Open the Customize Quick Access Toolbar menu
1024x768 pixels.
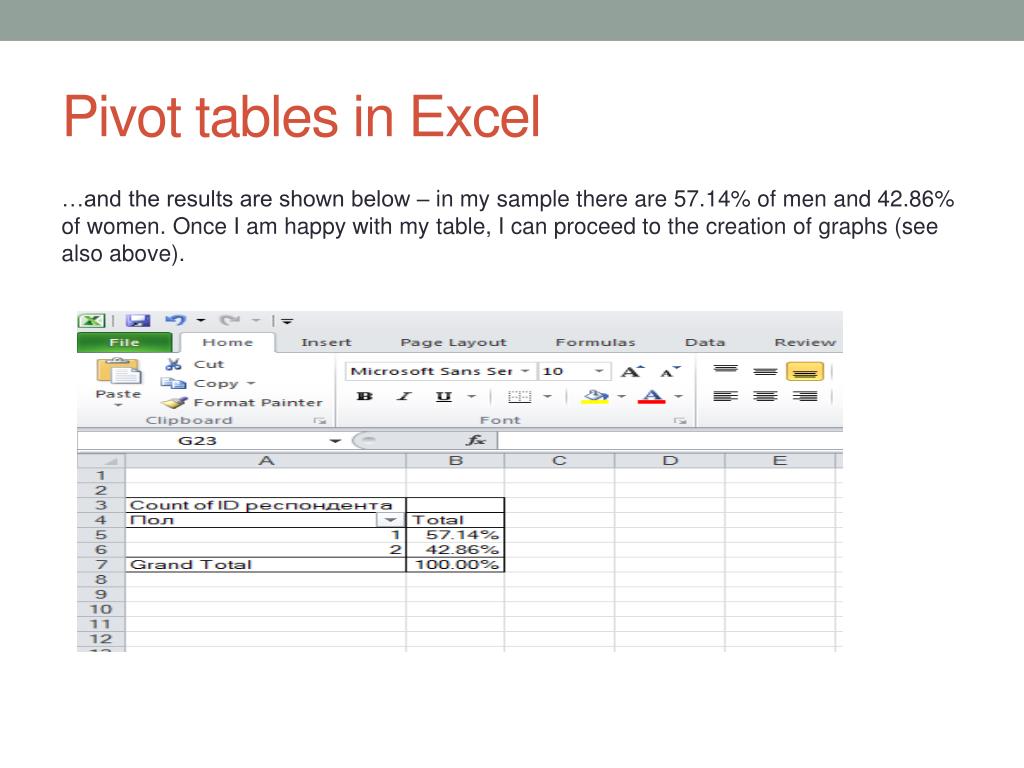pos(287,321)
